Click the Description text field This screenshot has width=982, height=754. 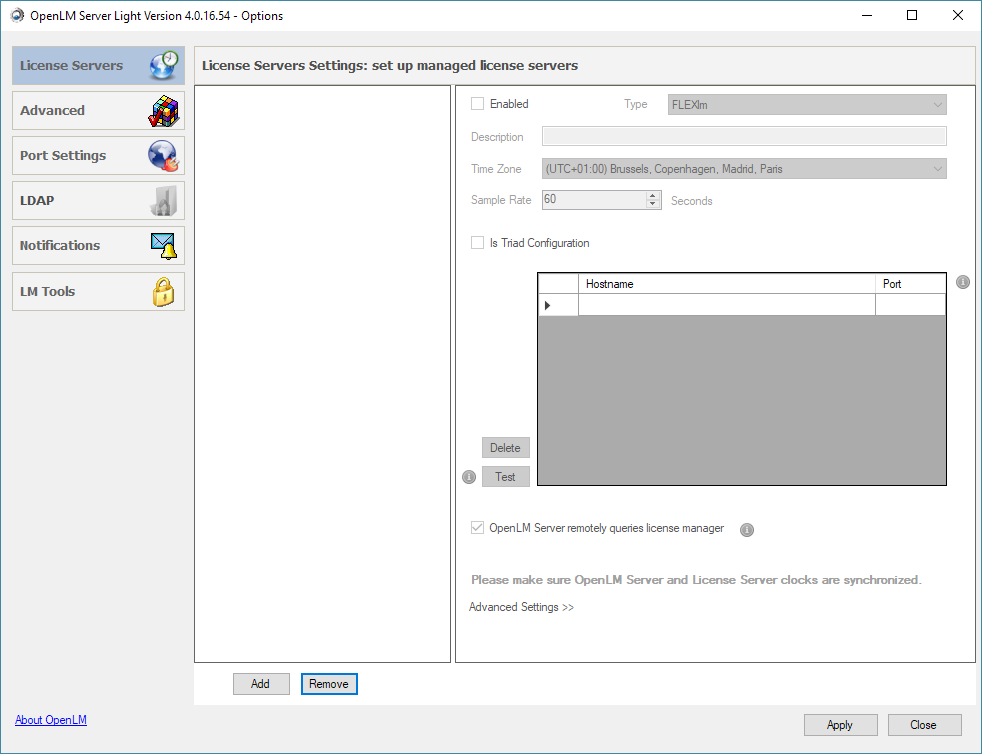coord(744,137)
